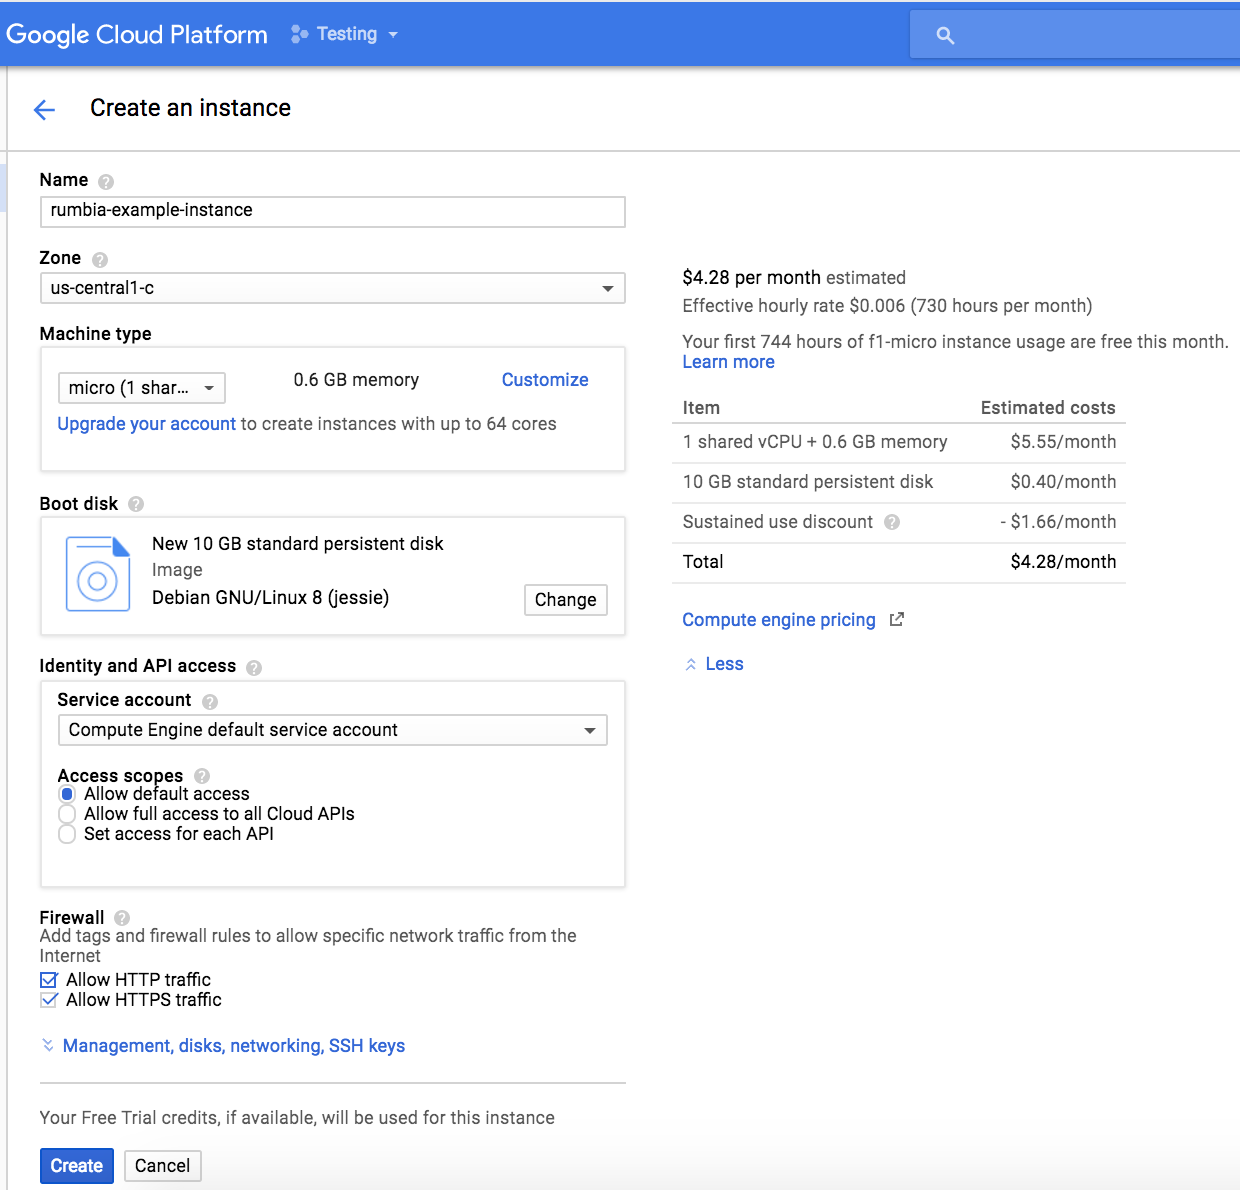Select Allow full access to all Cloud APIs
The width and height of the screenshot is (1240, 1190).
[67, 814]
